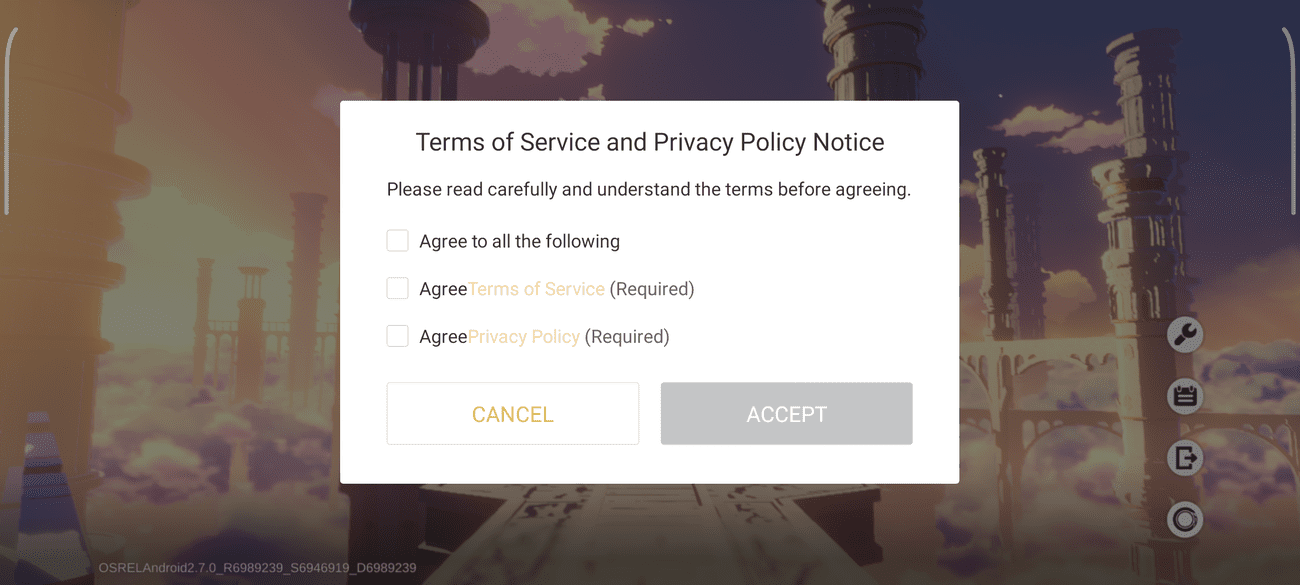Open the Privacy Policy link
The image size is (1300, 585).
pyautogui.click(x=524, y=337)
